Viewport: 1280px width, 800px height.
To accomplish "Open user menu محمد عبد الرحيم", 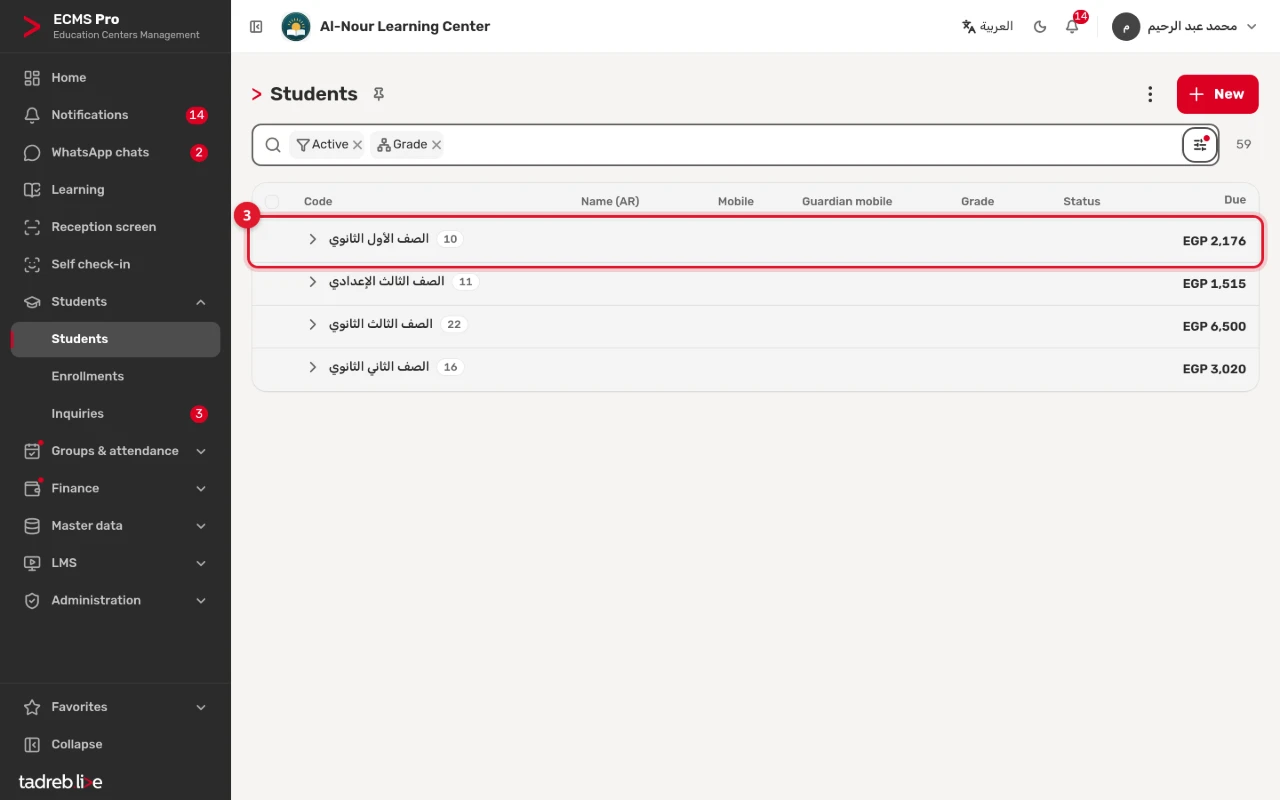I will click(1184, 27).
